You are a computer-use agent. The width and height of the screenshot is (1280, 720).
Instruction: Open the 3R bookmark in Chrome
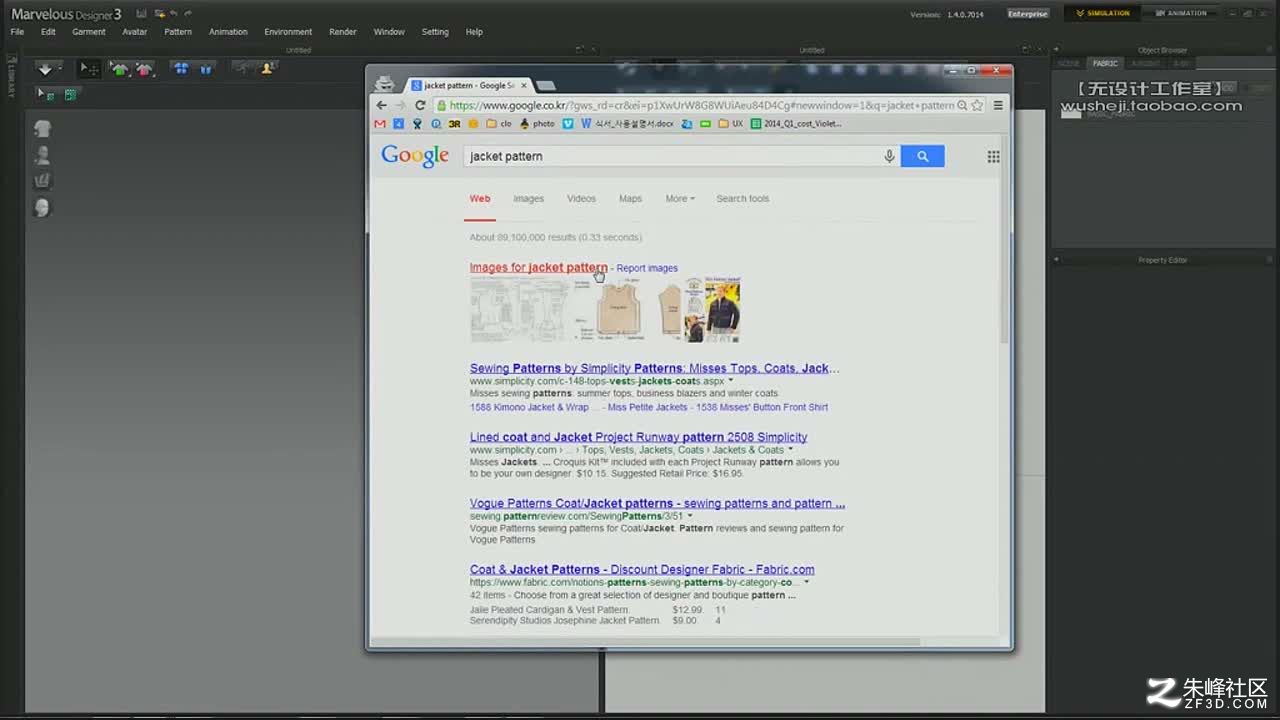pyautogui.click(x=454, y=124)
